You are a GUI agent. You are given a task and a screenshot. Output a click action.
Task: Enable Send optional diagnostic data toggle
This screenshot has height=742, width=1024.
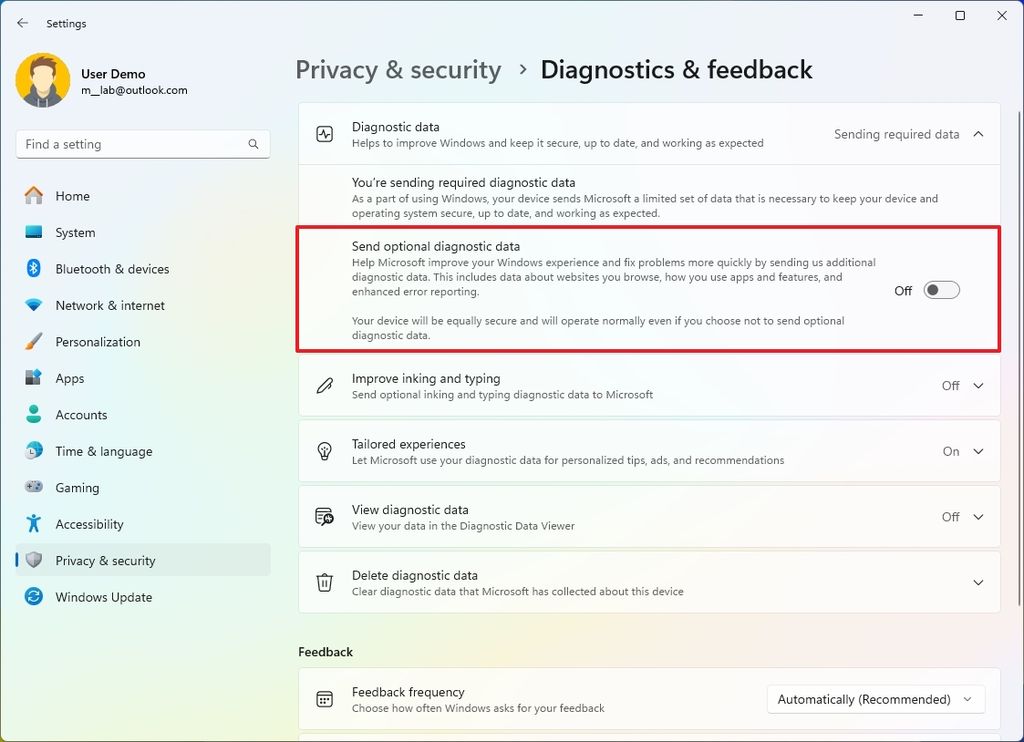pyautogui.click(x=941, y=290)
